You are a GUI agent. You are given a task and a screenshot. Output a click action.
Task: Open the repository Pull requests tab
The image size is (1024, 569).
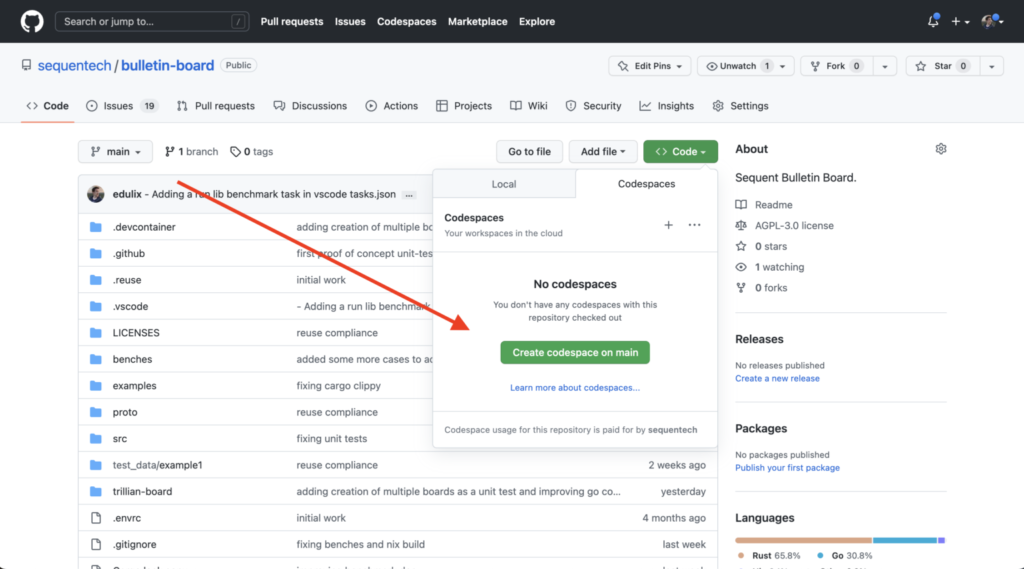(x=216, y=106)
